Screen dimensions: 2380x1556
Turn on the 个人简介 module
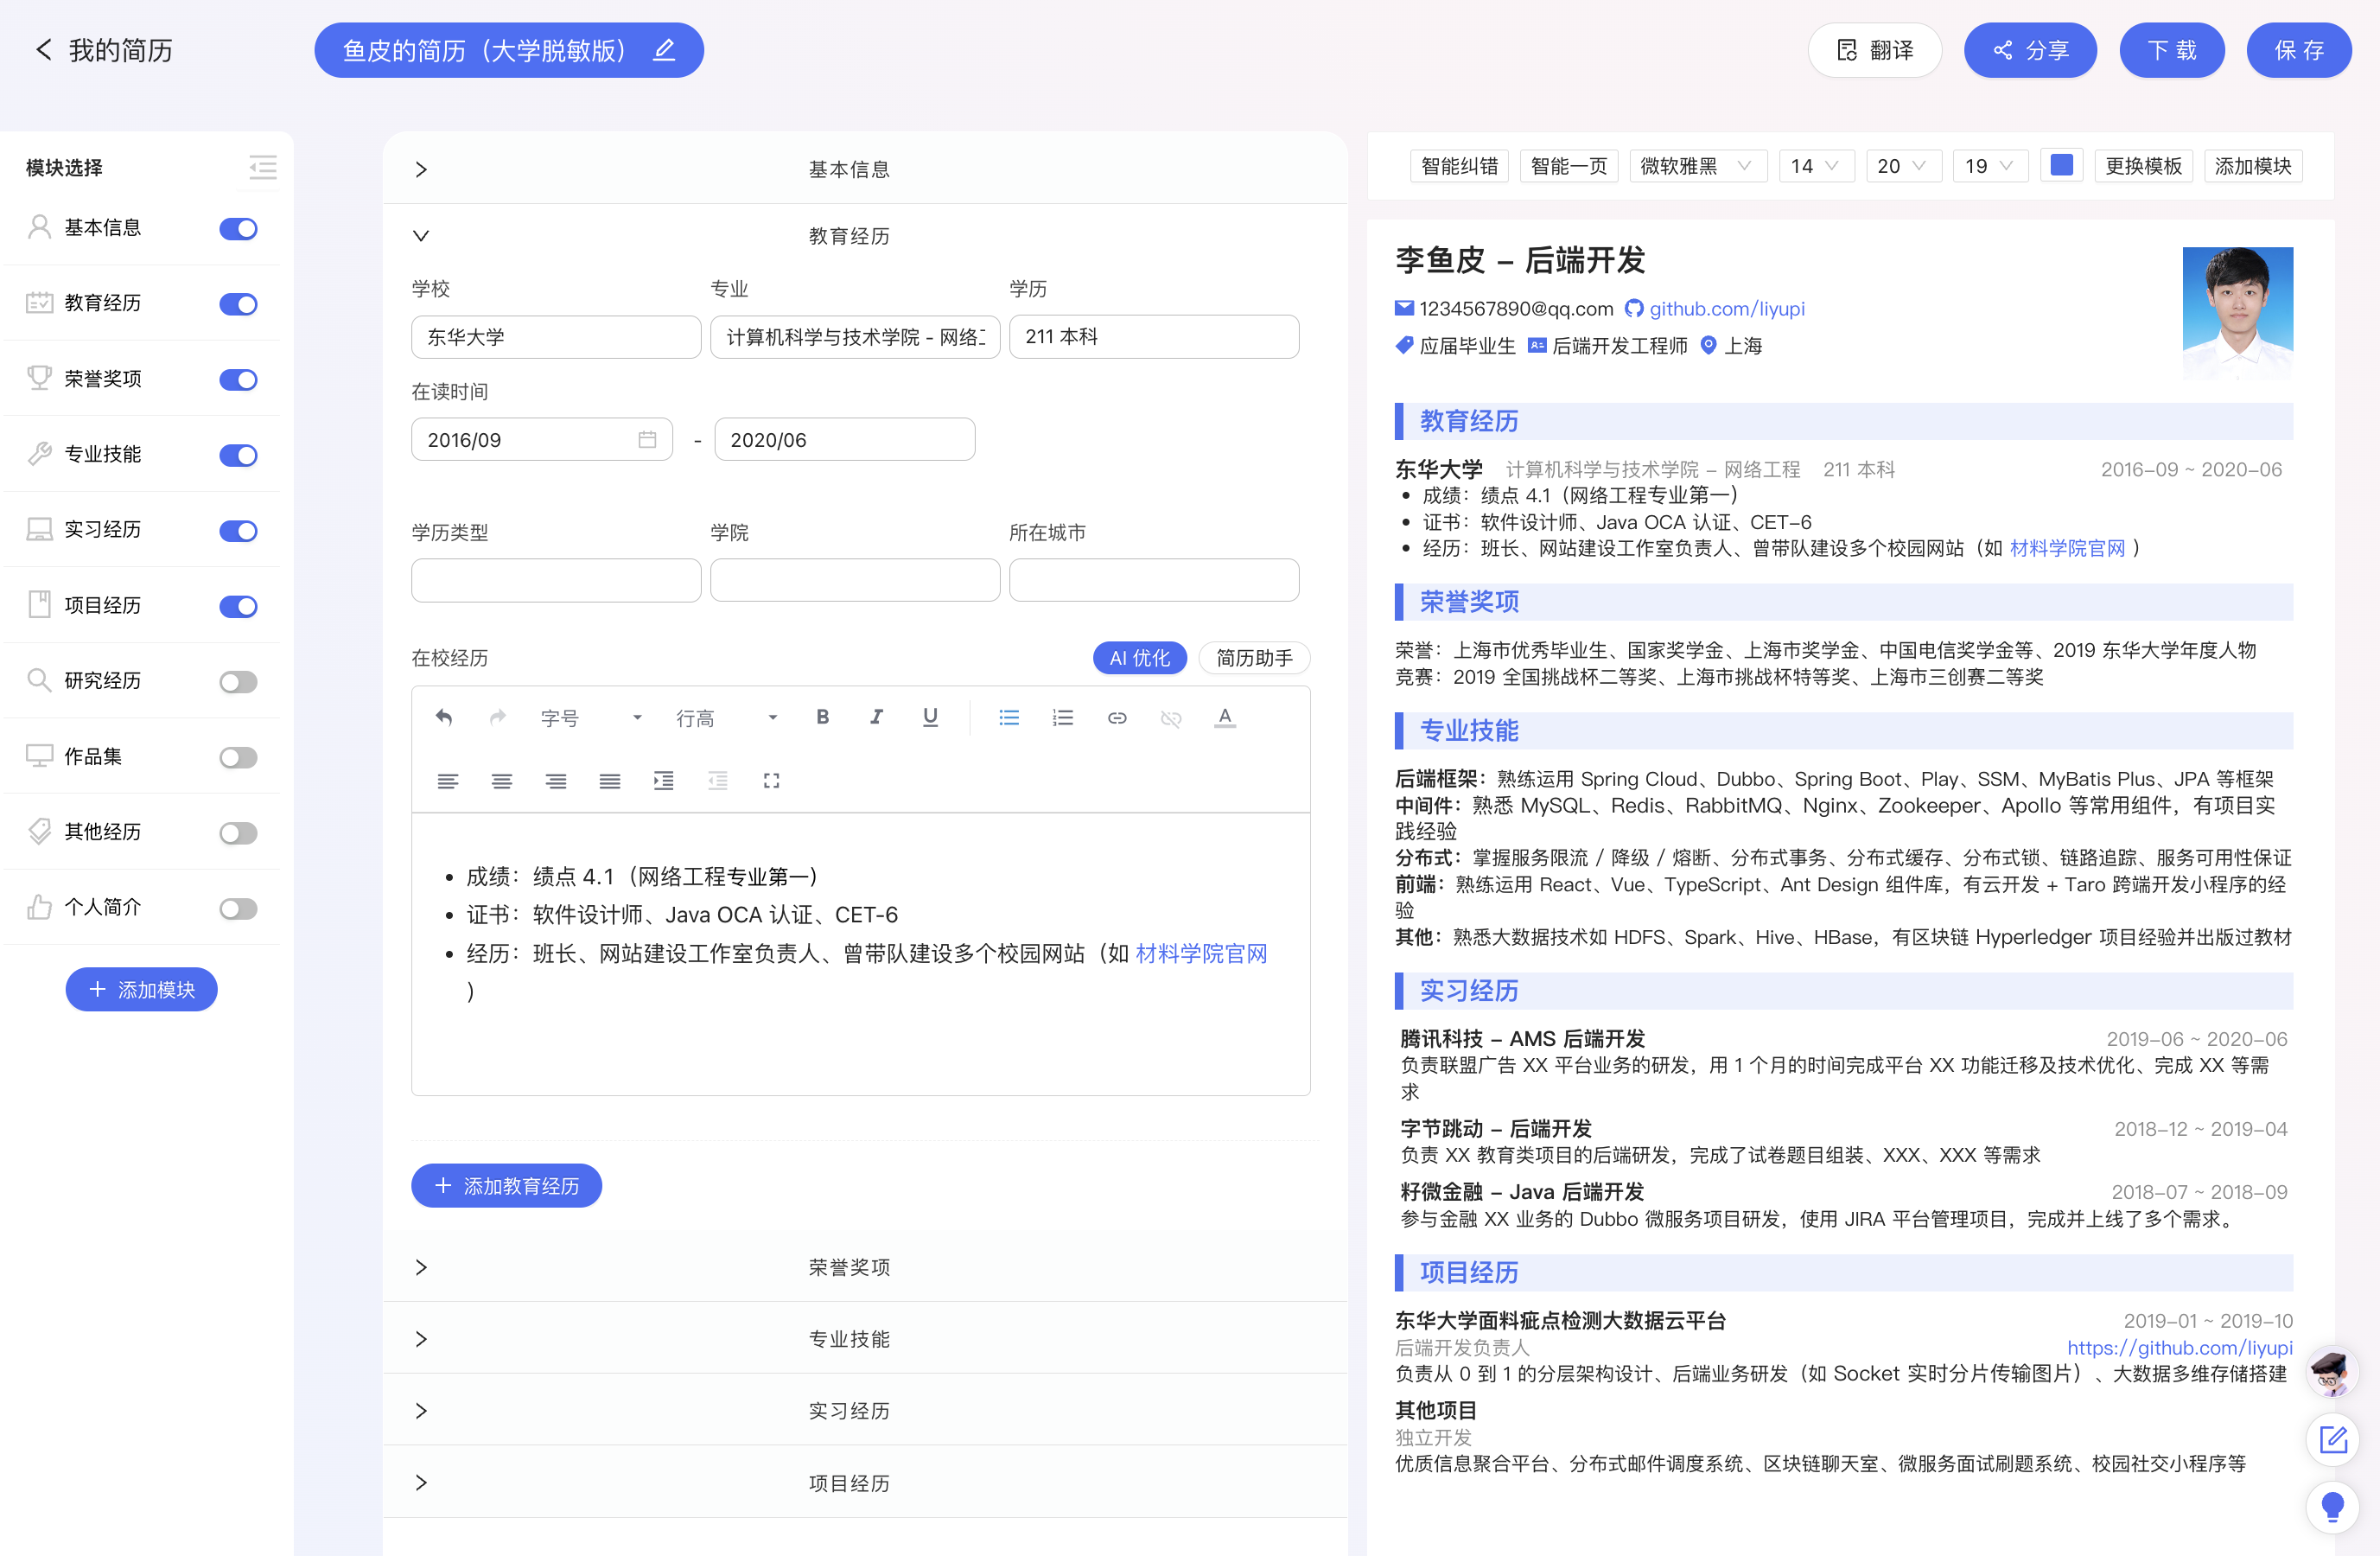pos(238,908)
